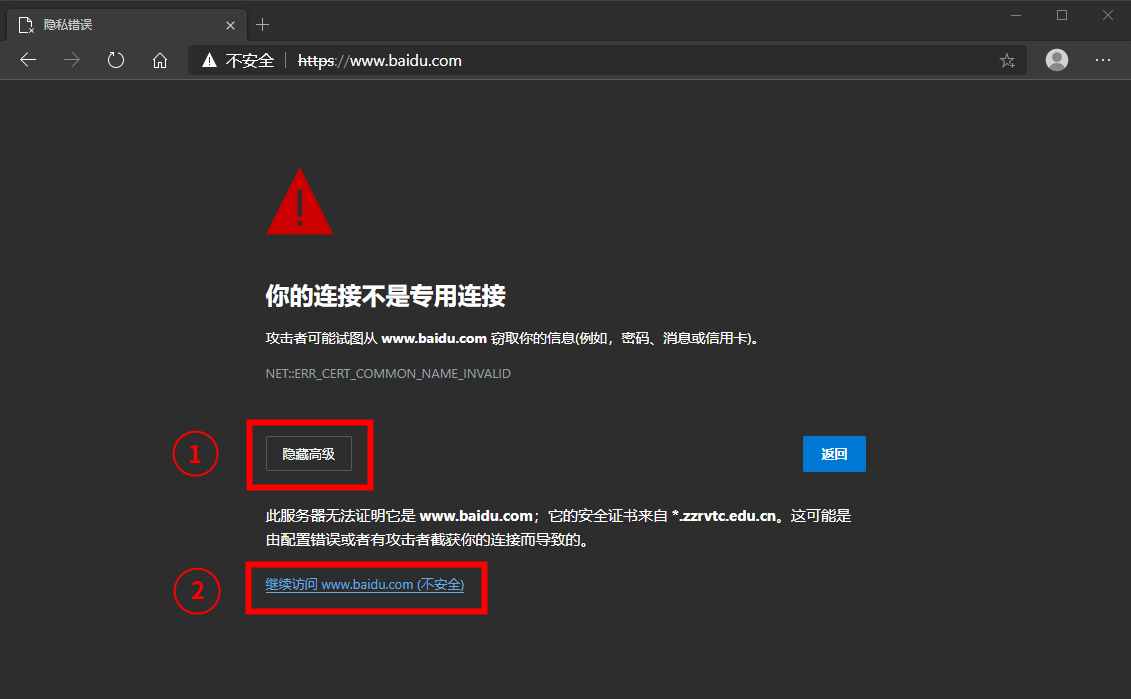Collapse details with 隐藏高级 button
Viewport: 1131px width, 699px height.
pyautogui.click(x=308, y=454)
